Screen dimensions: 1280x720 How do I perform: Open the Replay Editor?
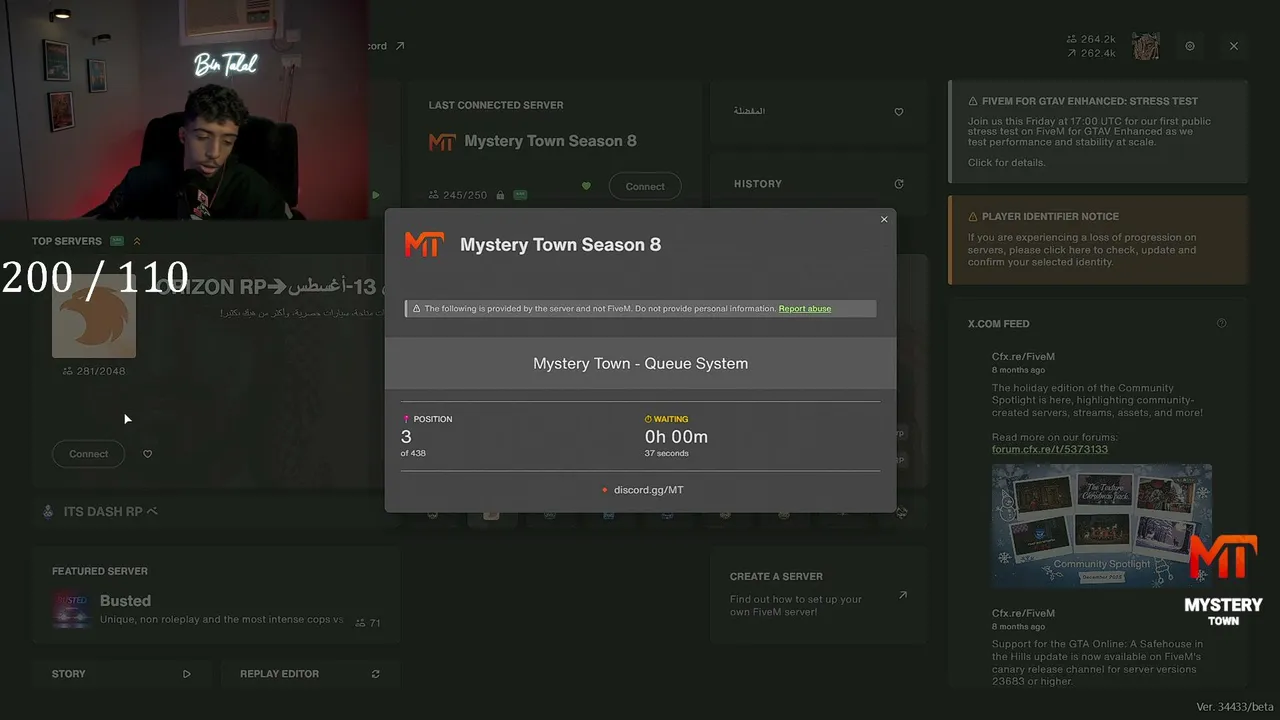(310, 674)
